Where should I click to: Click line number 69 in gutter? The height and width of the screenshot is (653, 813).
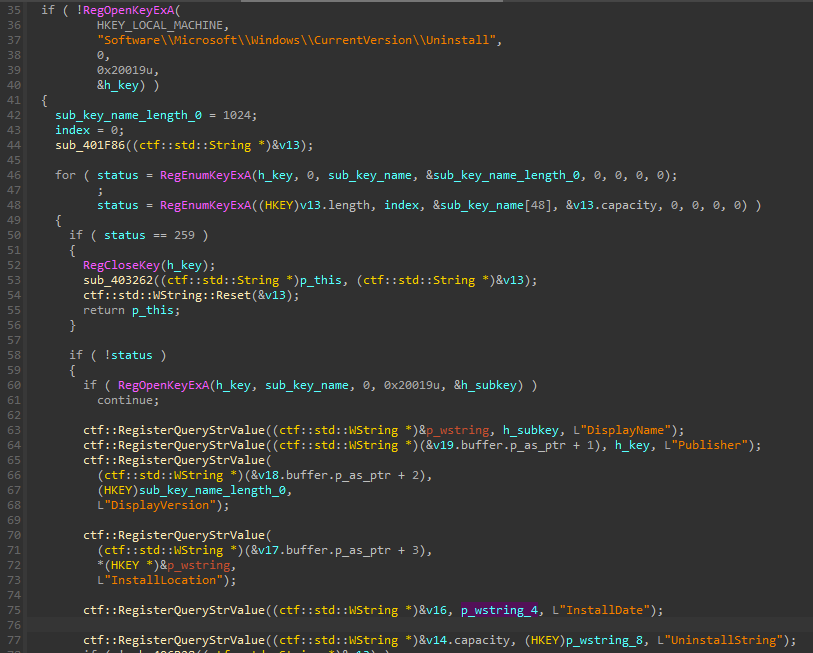coord(14,520)
